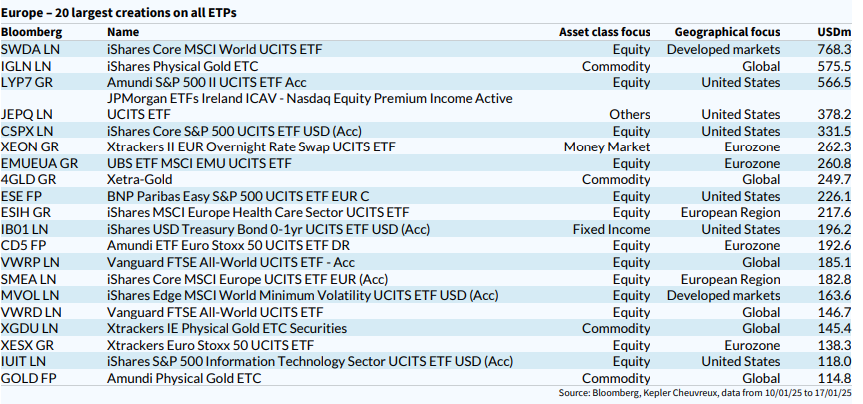Select the 185.1 USDm value

pos(835,262)
